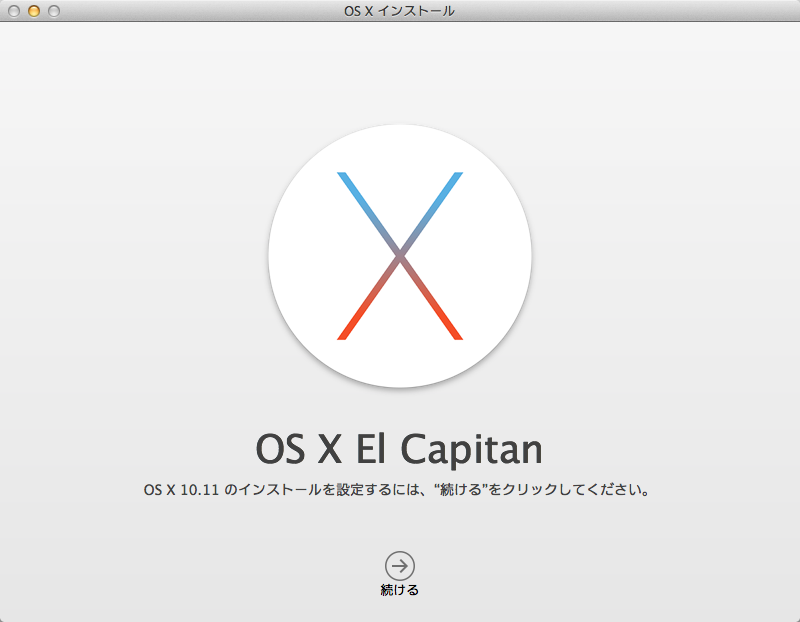Click the continue arrow icon

[x=399, y=565]
